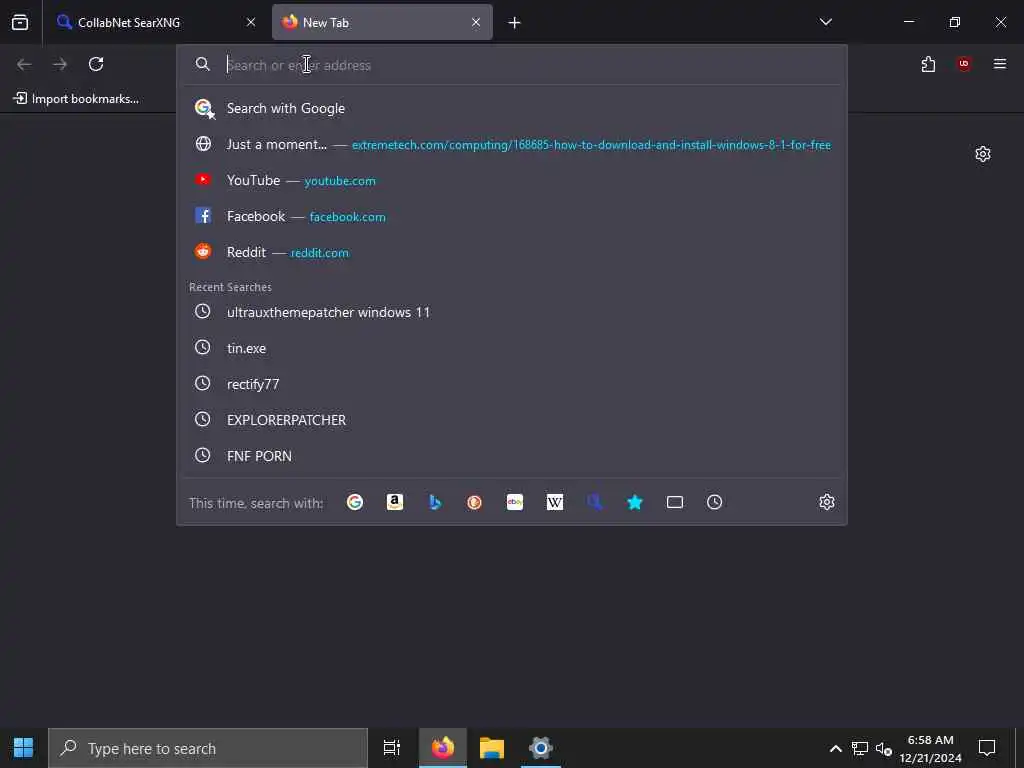The width and height of the screenshot is (1024, 768).
Task: Open Firefox View tab icon
Action: tap(20, 22)
